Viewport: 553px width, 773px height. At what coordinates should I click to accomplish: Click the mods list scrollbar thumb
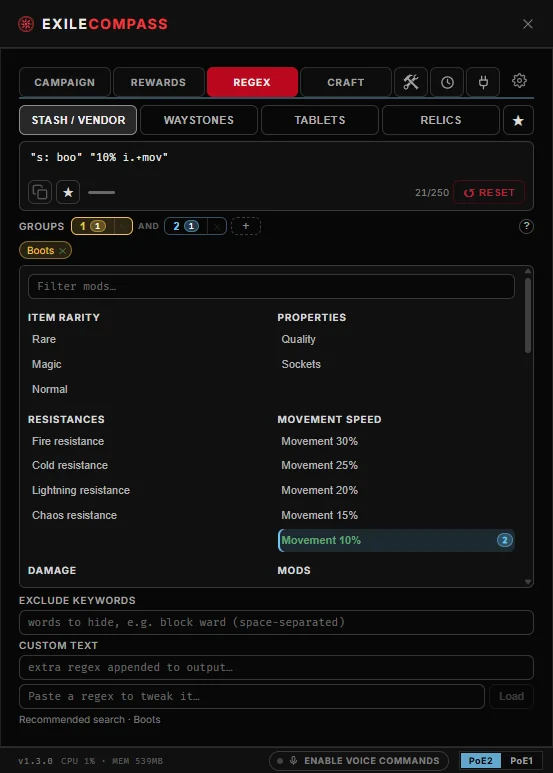tap(528, 316)
